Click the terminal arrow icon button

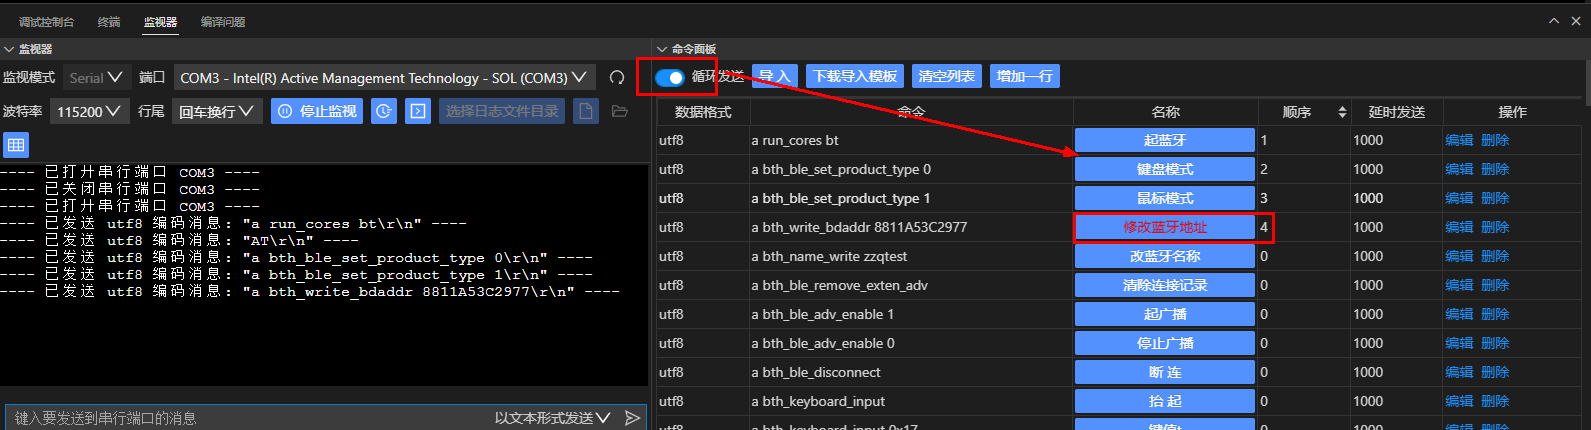tap(418, 111)
